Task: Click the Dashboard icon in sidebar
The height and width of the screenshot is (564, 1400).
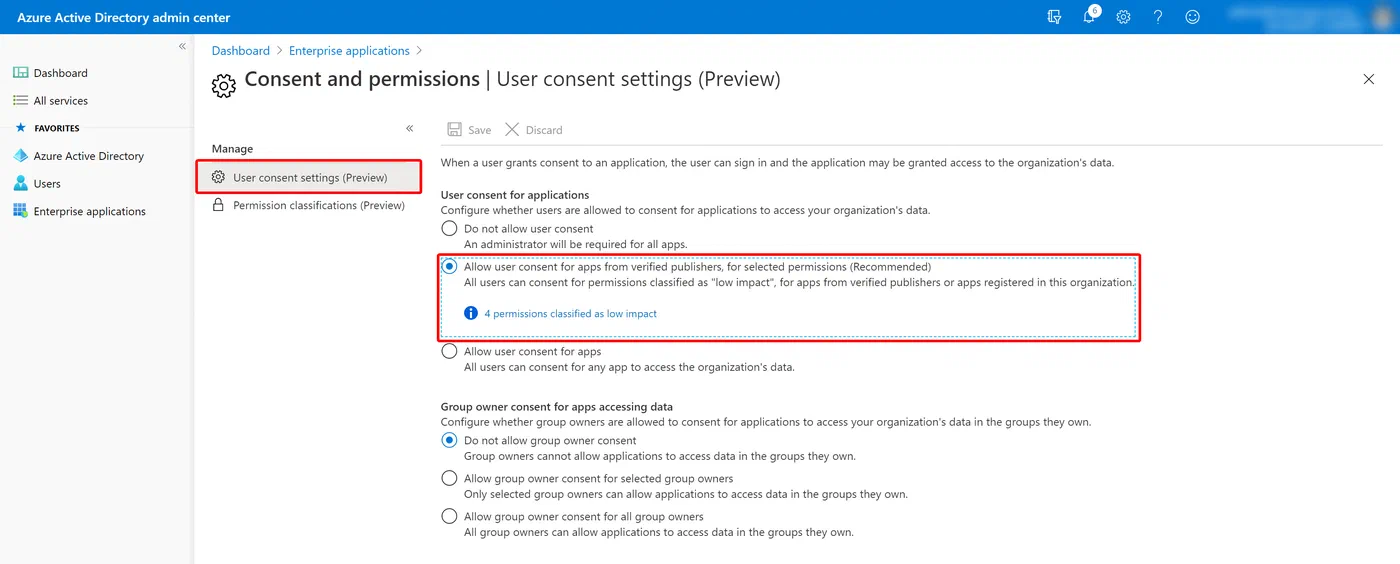Action: pyautogui.click(x=20, y=73)
